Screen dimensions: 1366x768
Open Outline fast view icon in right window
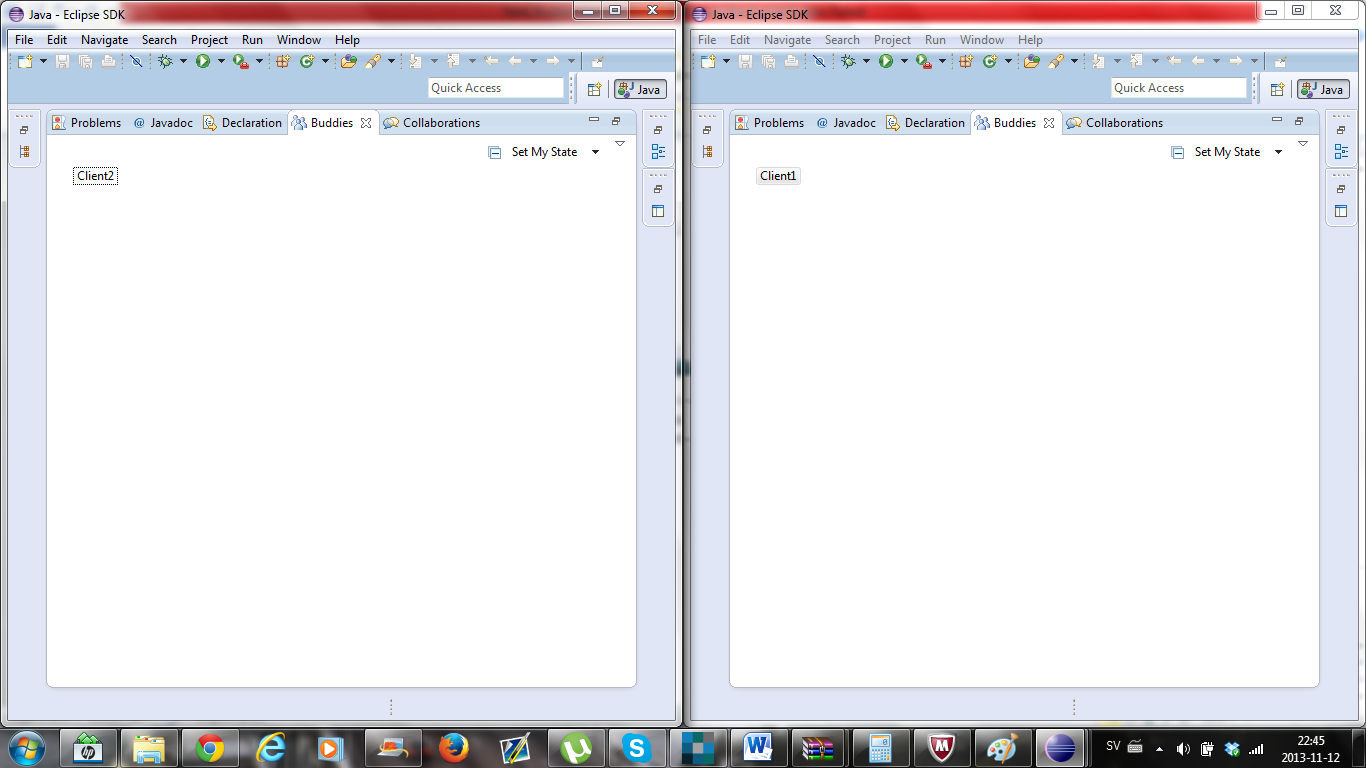point(1341,152)
